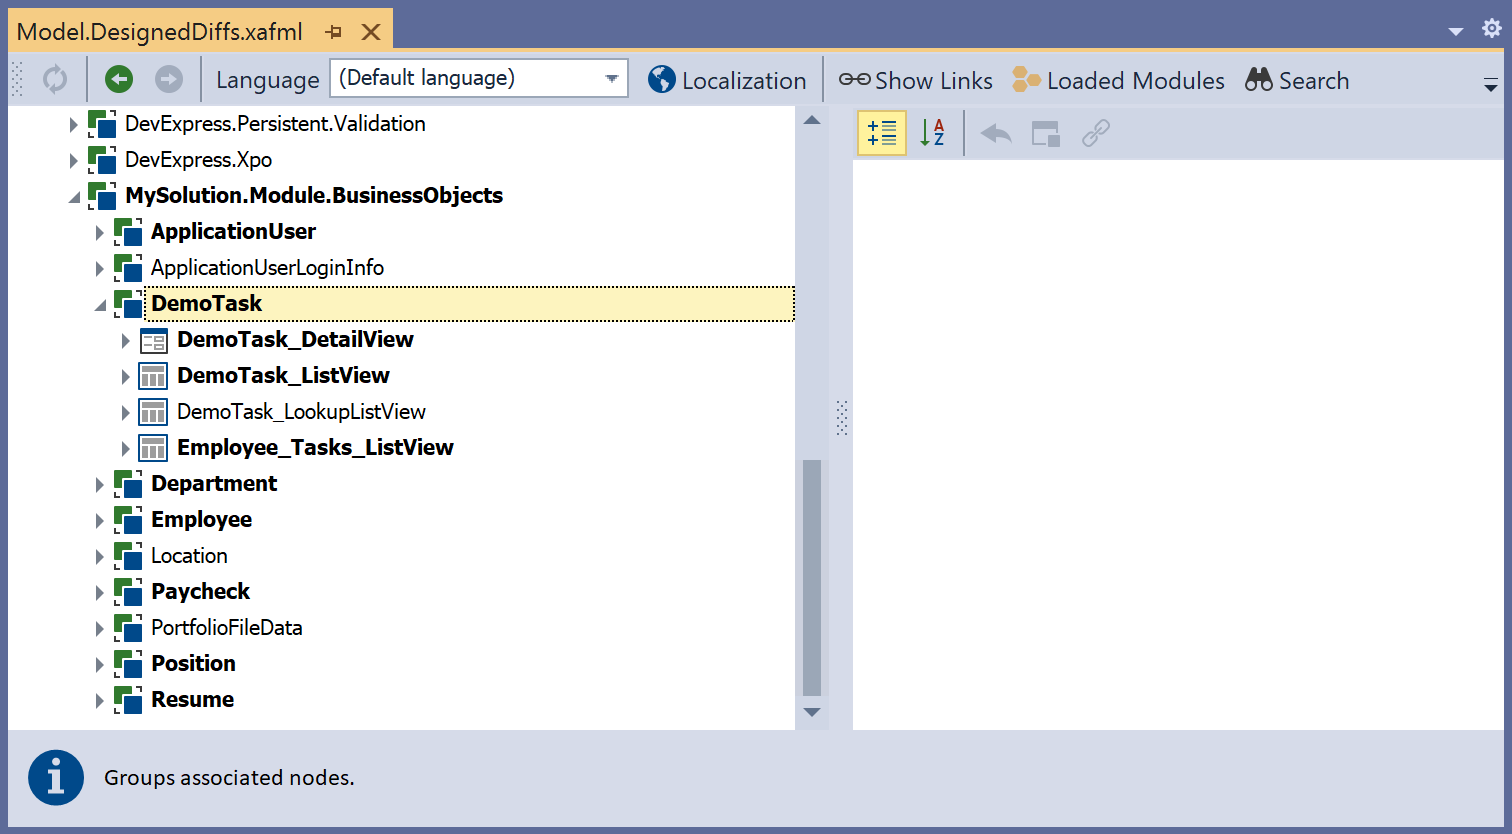Screen dimensions: 1512x834
Task: Click the Localization globe icon
Action: tap(661, 80)
